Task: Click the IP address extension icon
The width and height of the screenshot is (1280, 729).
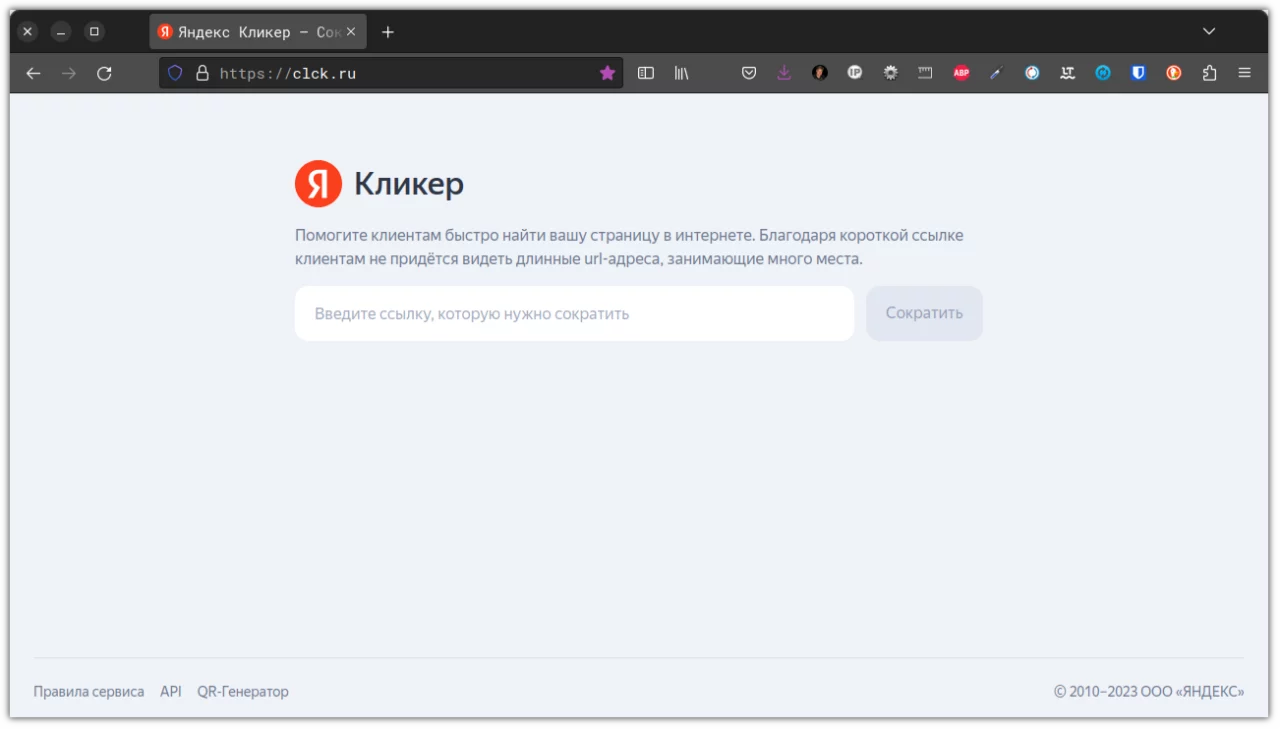Action: pyautogui.click(x=855, y=72)
